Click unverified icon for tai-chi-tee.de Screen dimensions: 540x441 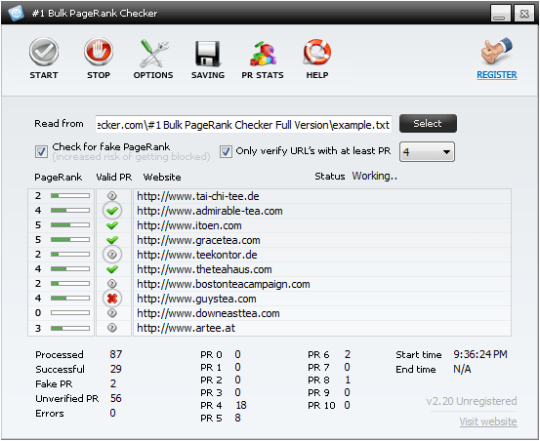(x=112, y=196)
